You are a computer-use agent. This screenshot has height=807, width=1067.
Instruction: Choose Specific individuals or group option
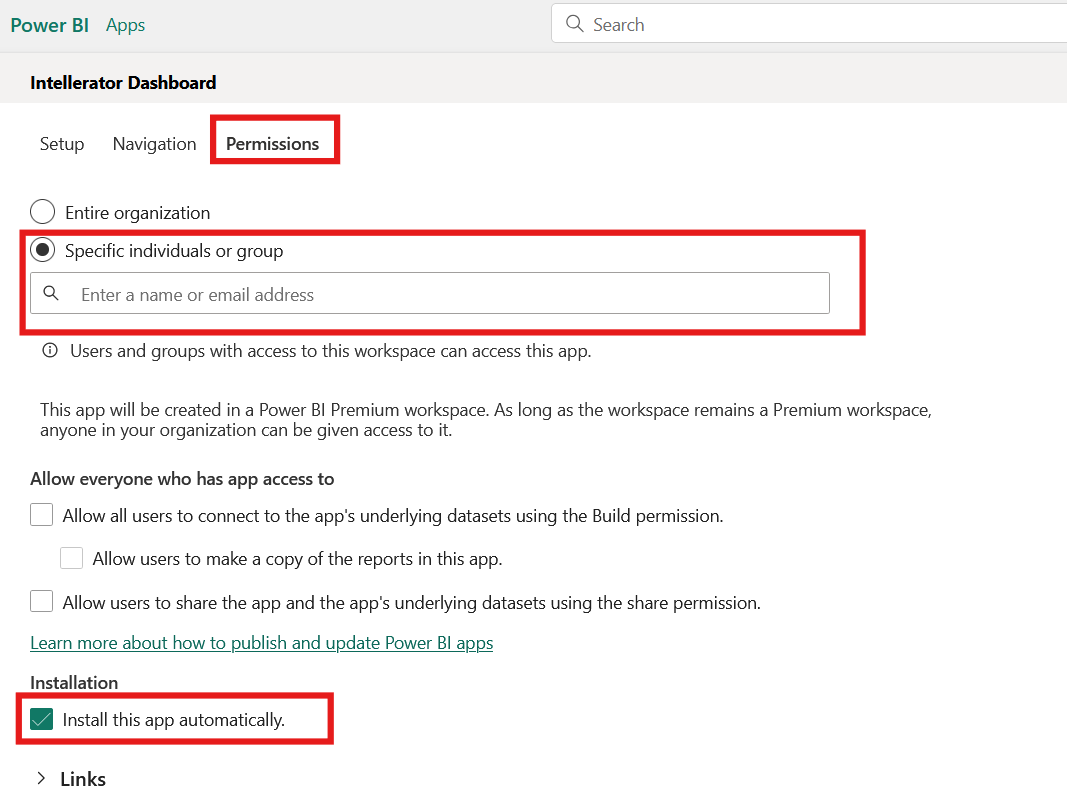(x=43, y=251)
